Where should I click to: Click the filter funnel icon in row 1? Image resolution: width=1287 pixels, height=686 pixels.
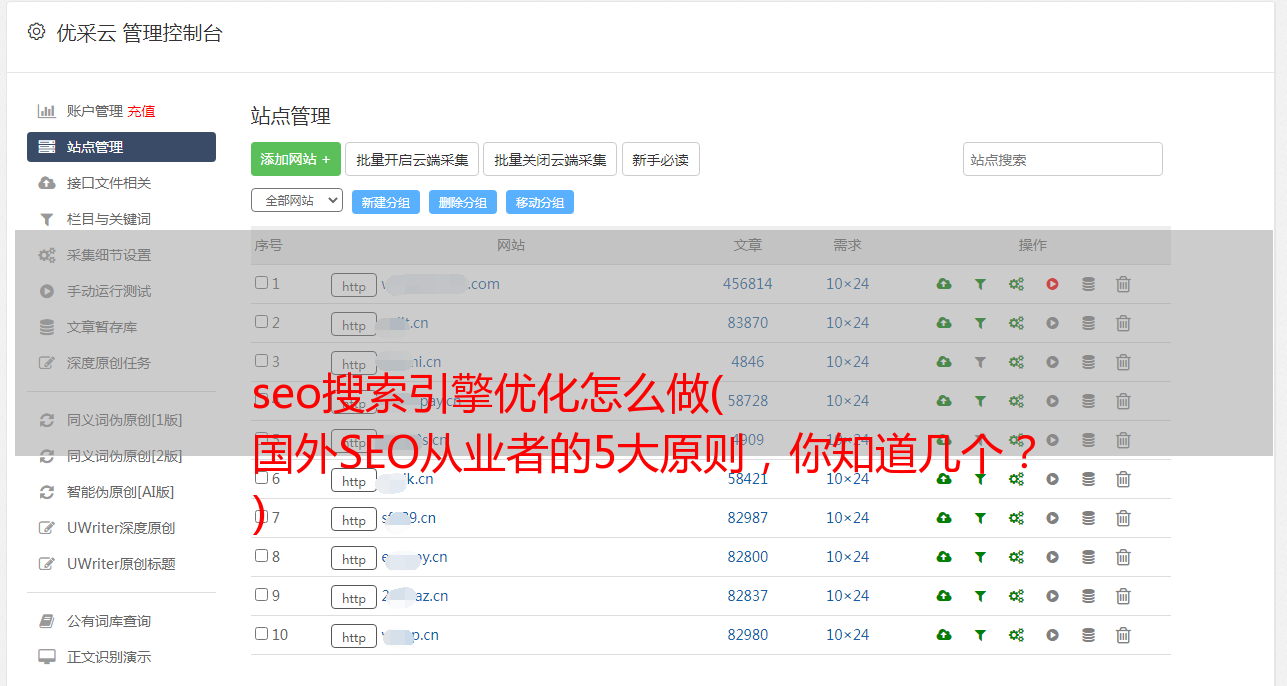980,284
